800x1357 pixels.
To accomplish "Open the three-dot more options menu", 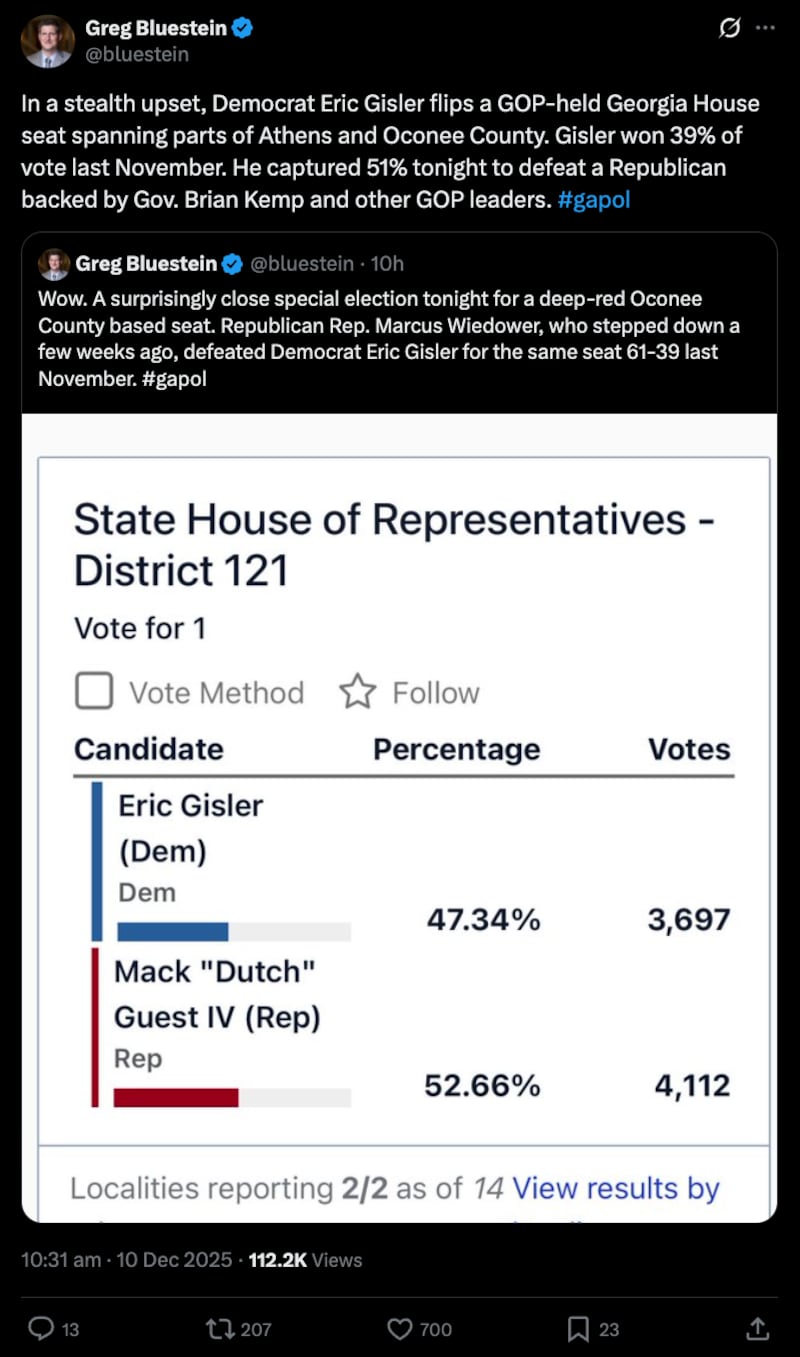I will pyautogui.click(x=765, y=29).
